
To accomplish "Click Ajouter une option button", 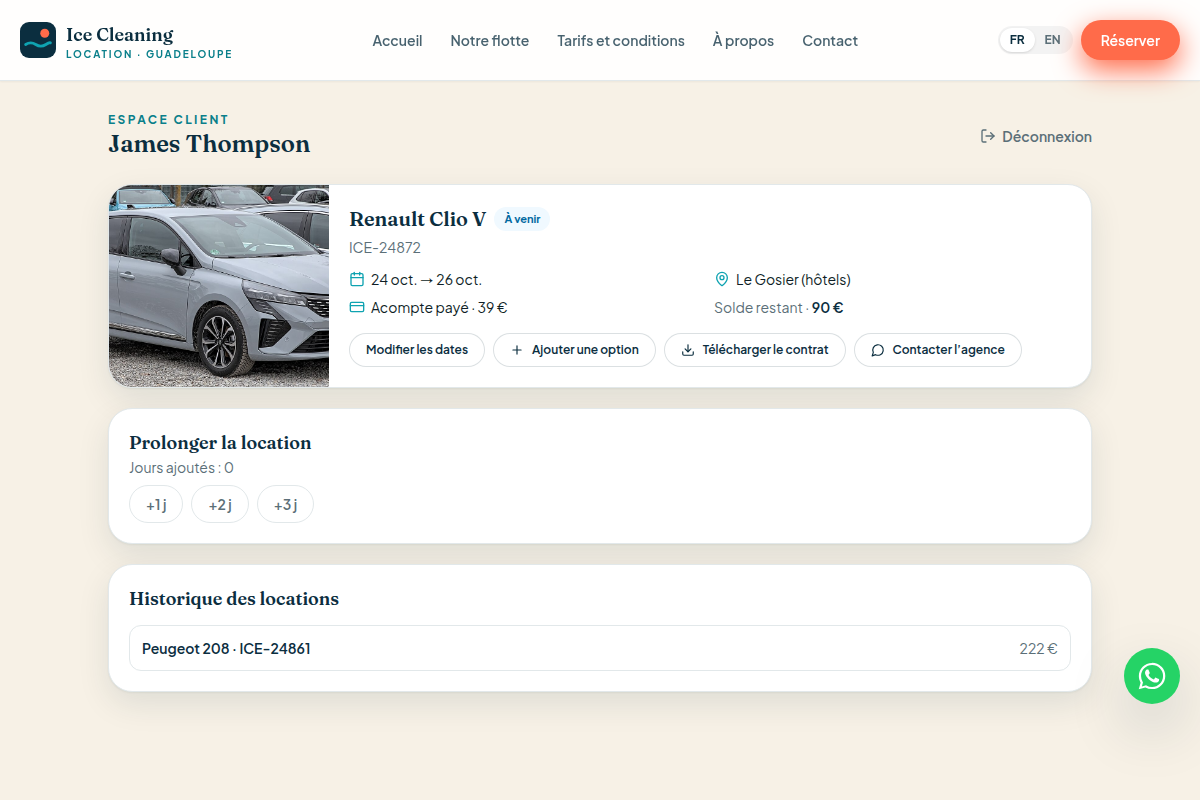I will coord(574,350).
